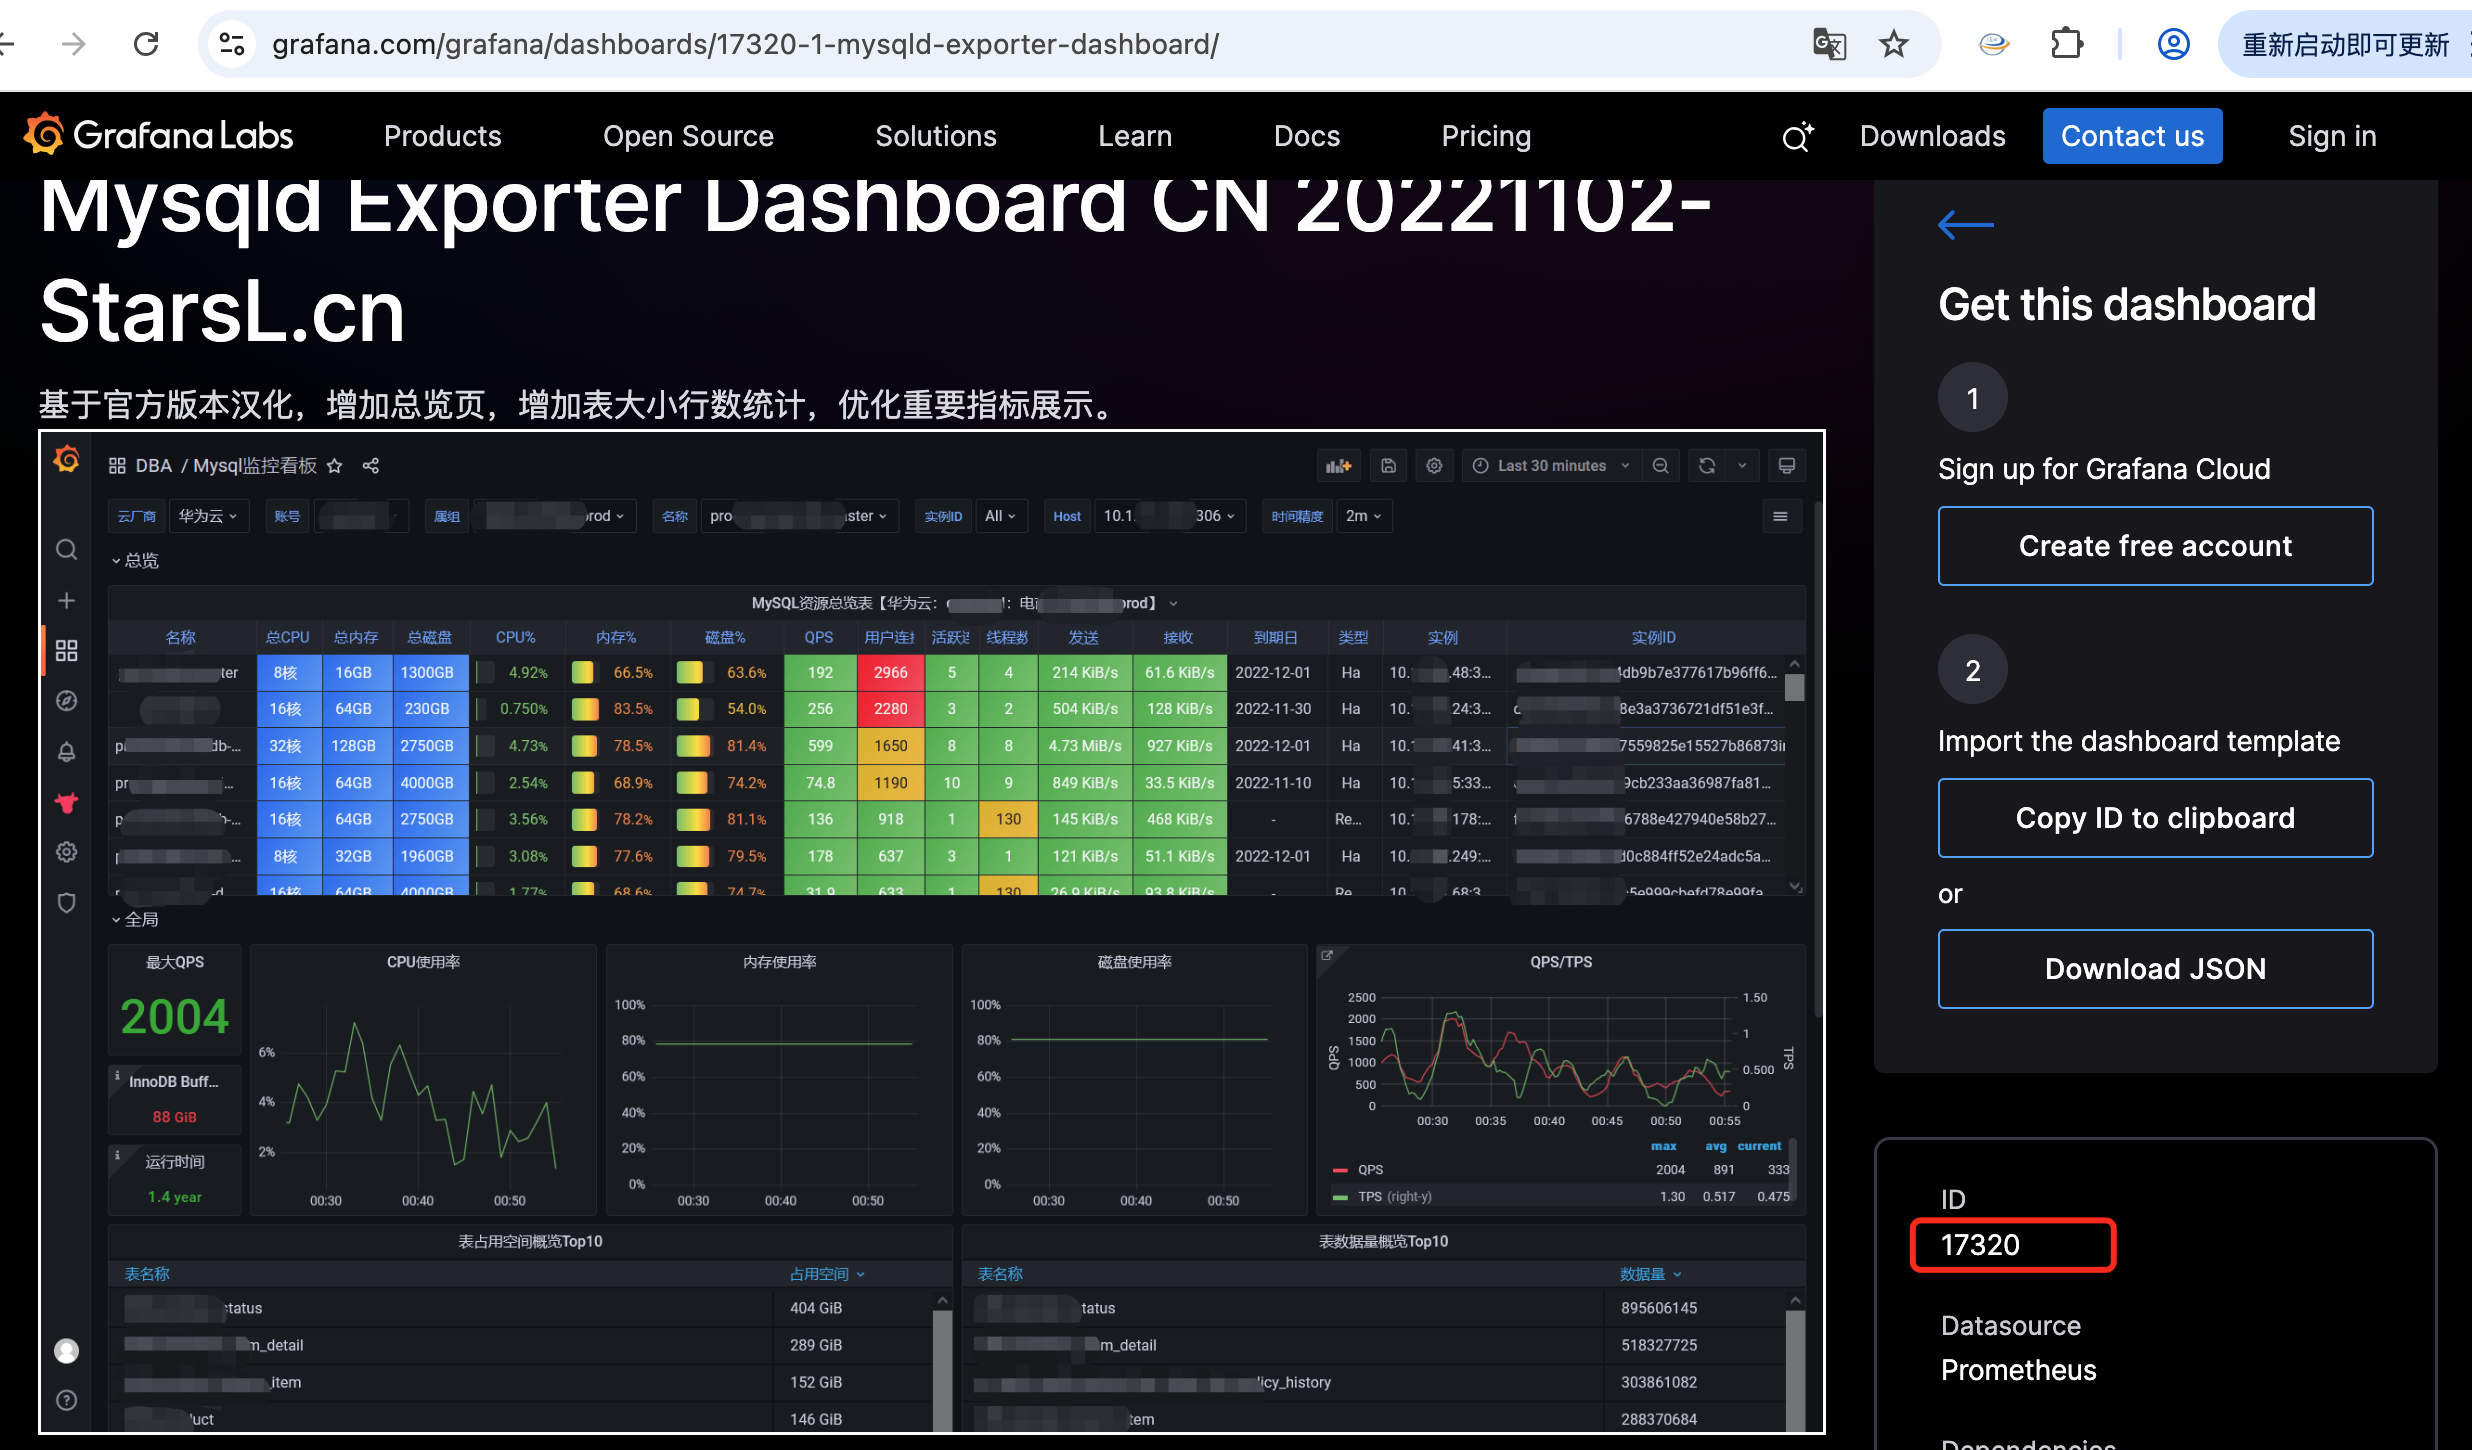
Task: Click the Download JSON button
Action: click(x=2155, y=969)
